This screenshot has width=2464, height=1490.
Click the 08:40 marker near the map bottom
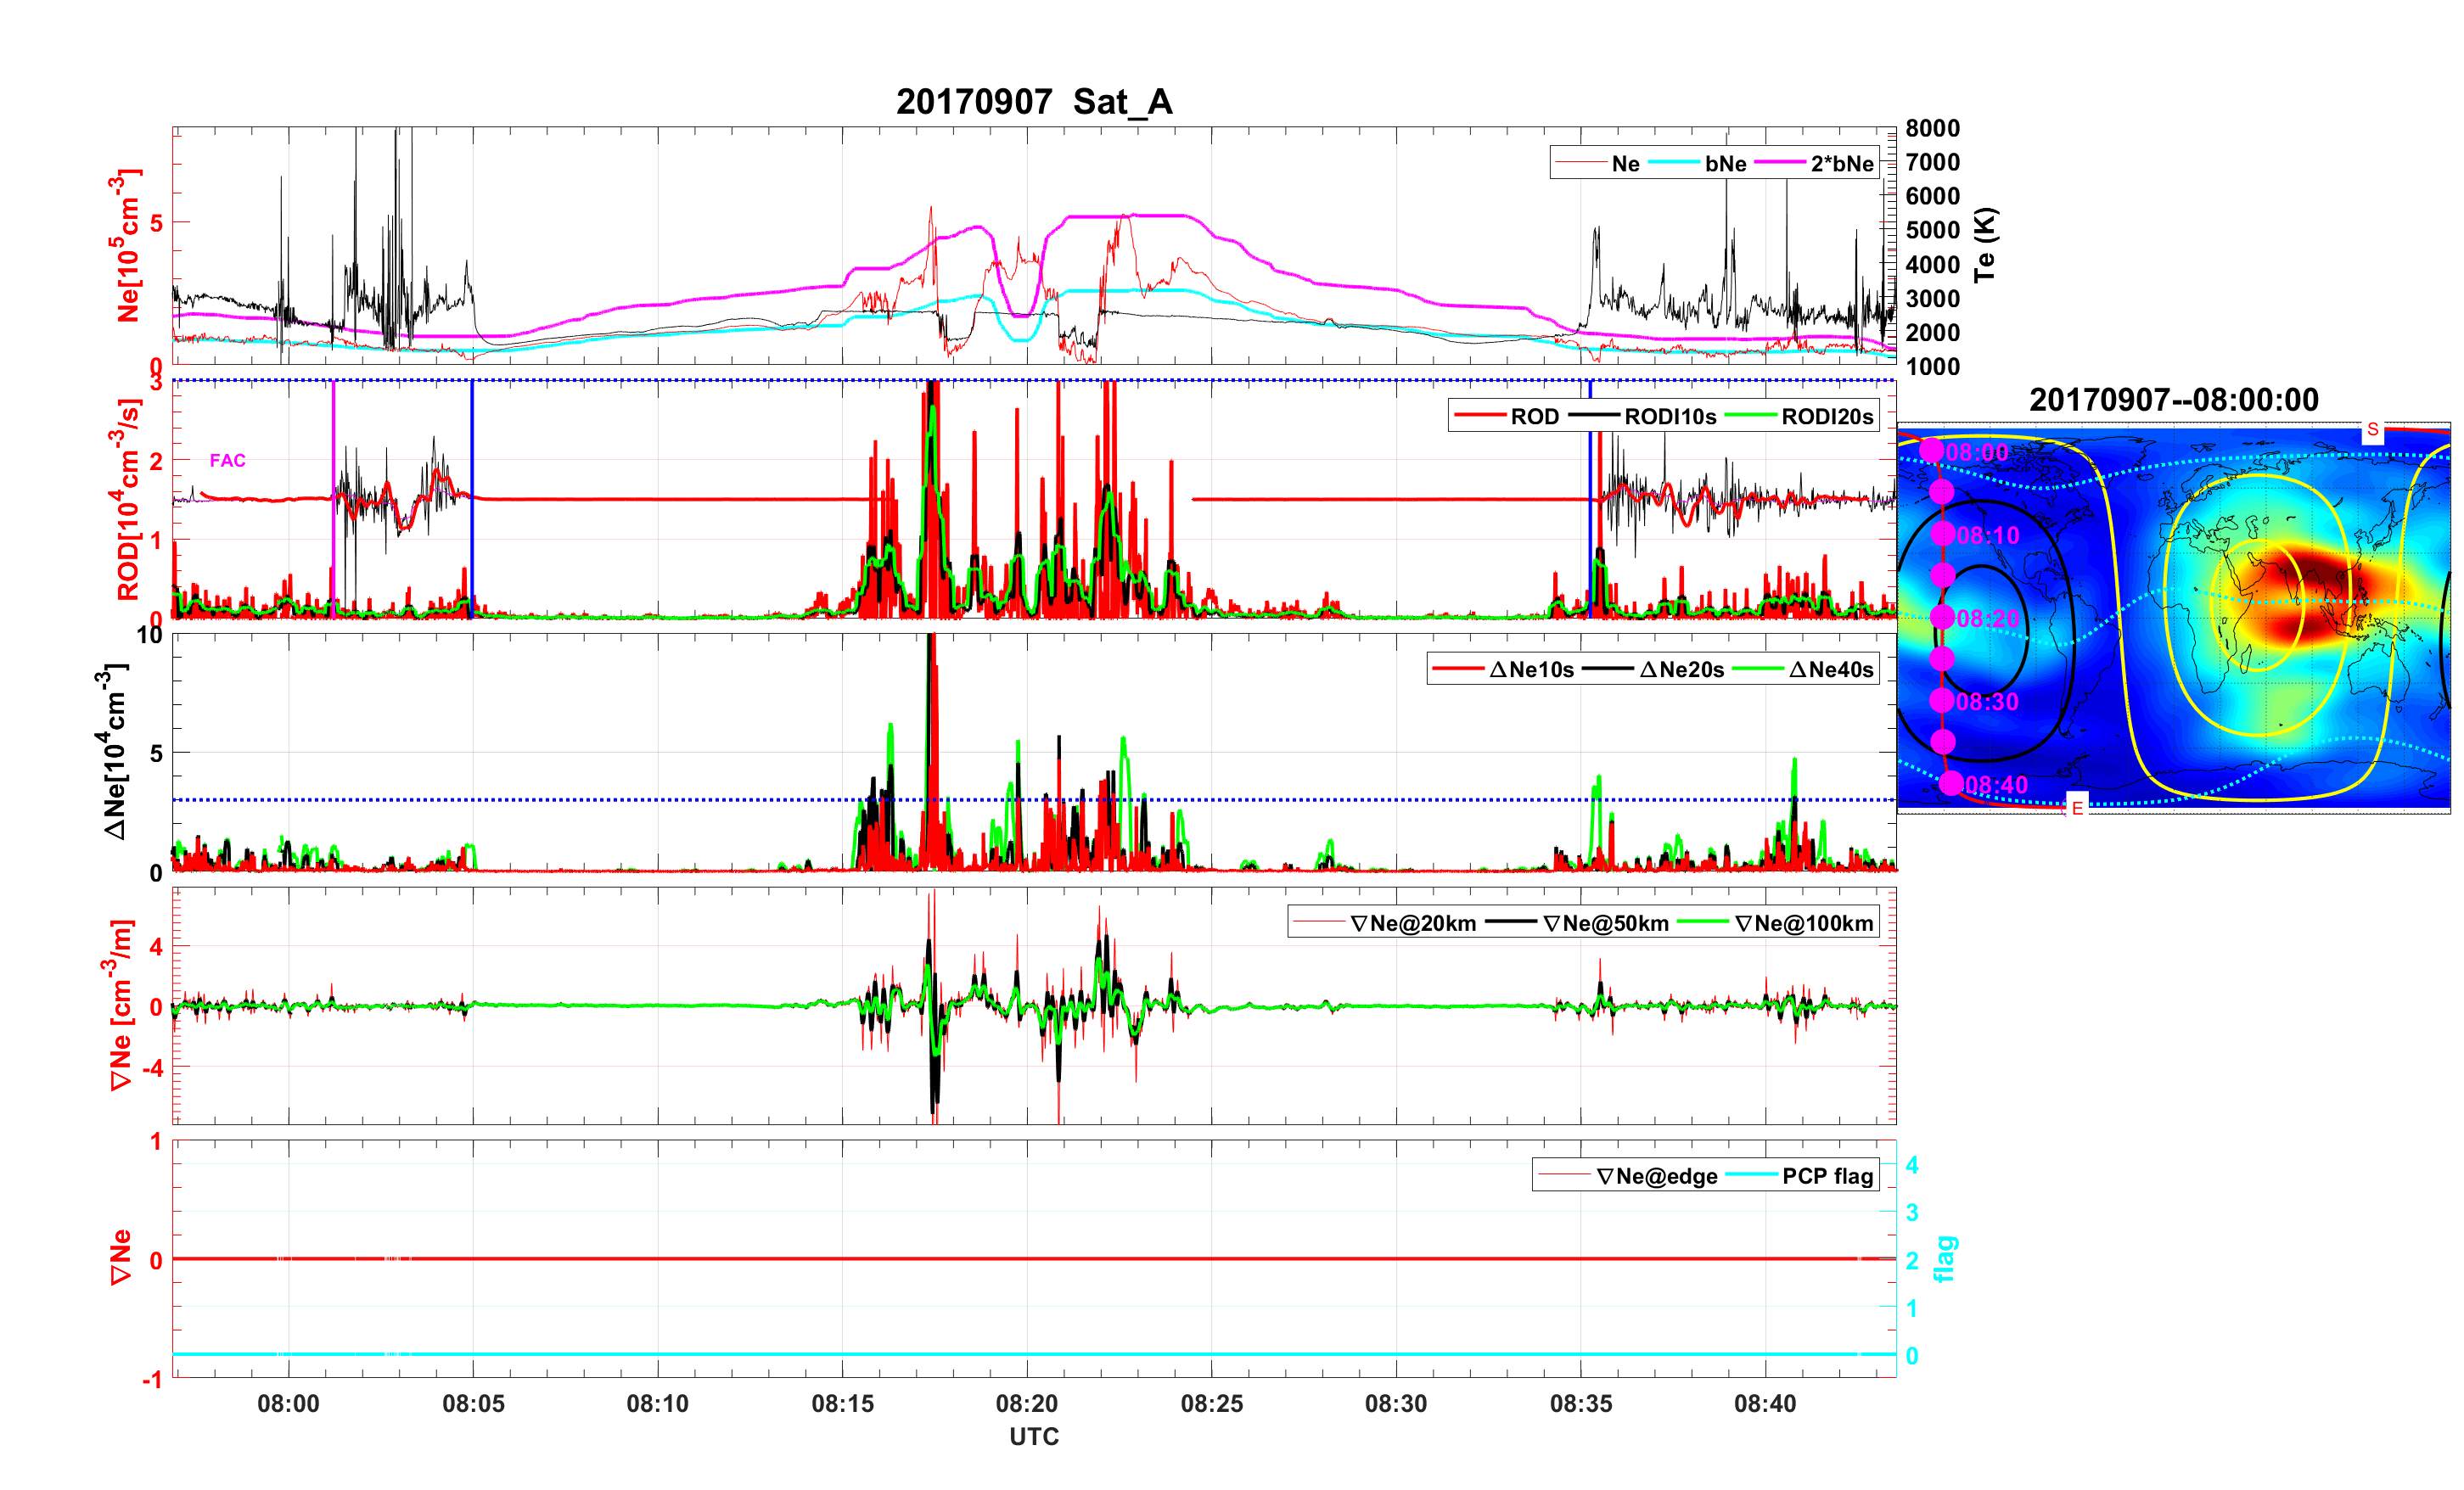click(1951, 783)
